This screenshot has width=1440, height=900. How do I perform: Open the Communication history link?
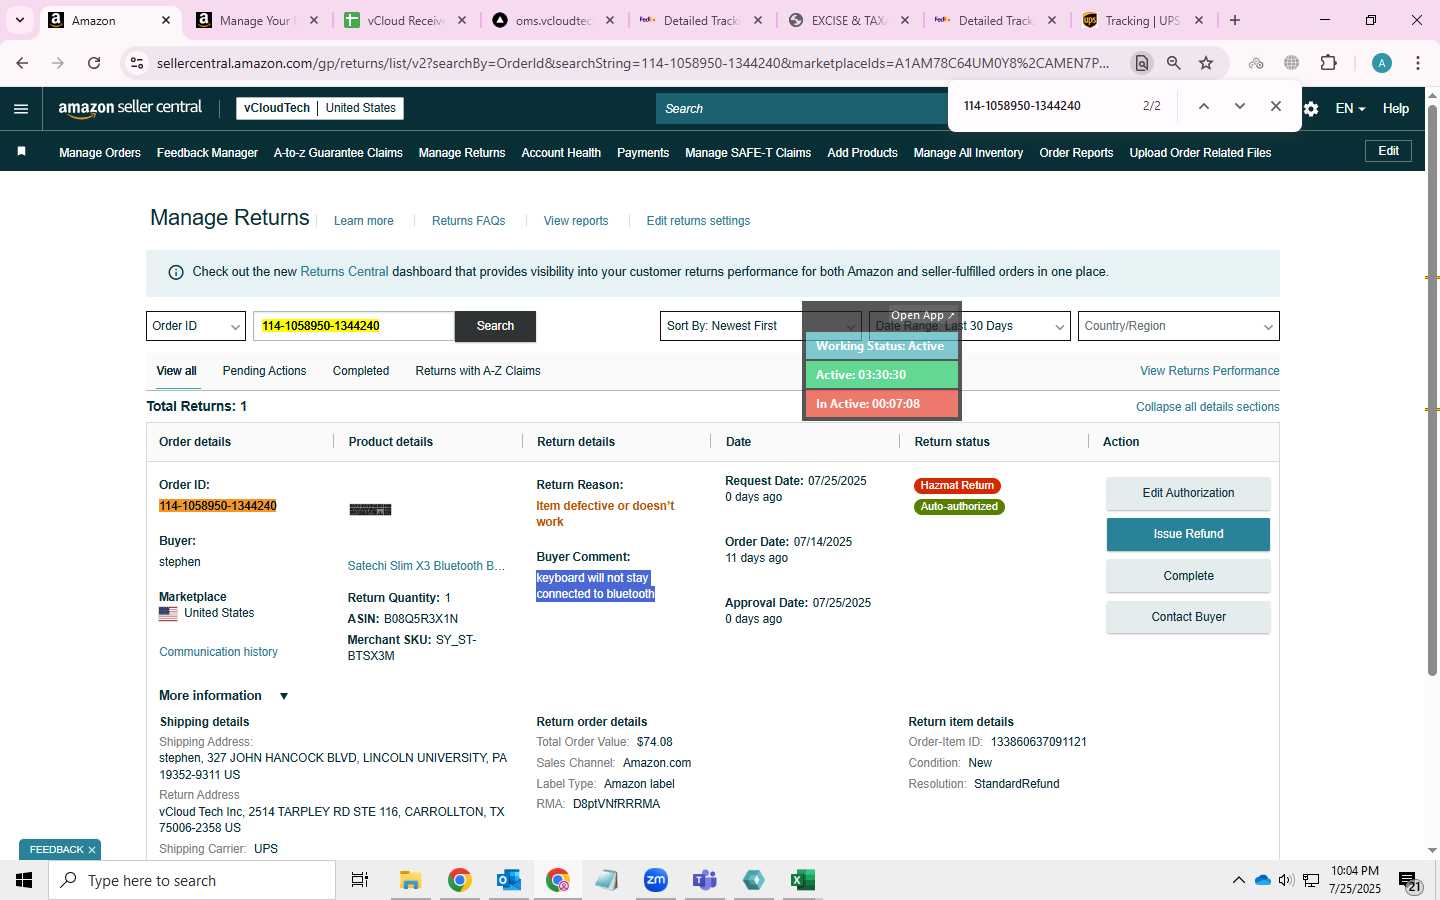point(218,652)
